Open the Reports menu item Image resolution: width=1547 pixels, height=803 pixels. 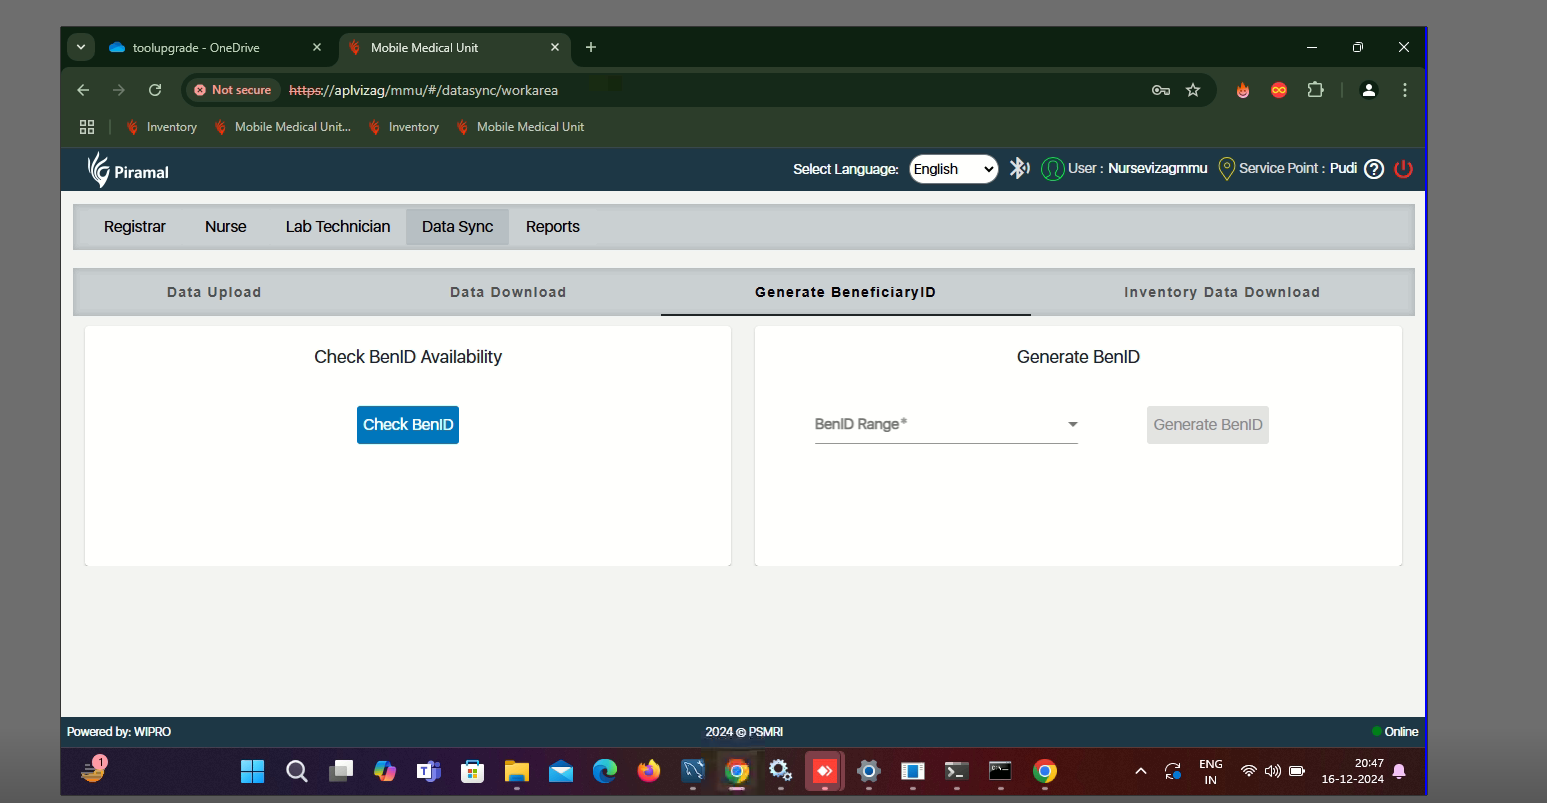552,227
